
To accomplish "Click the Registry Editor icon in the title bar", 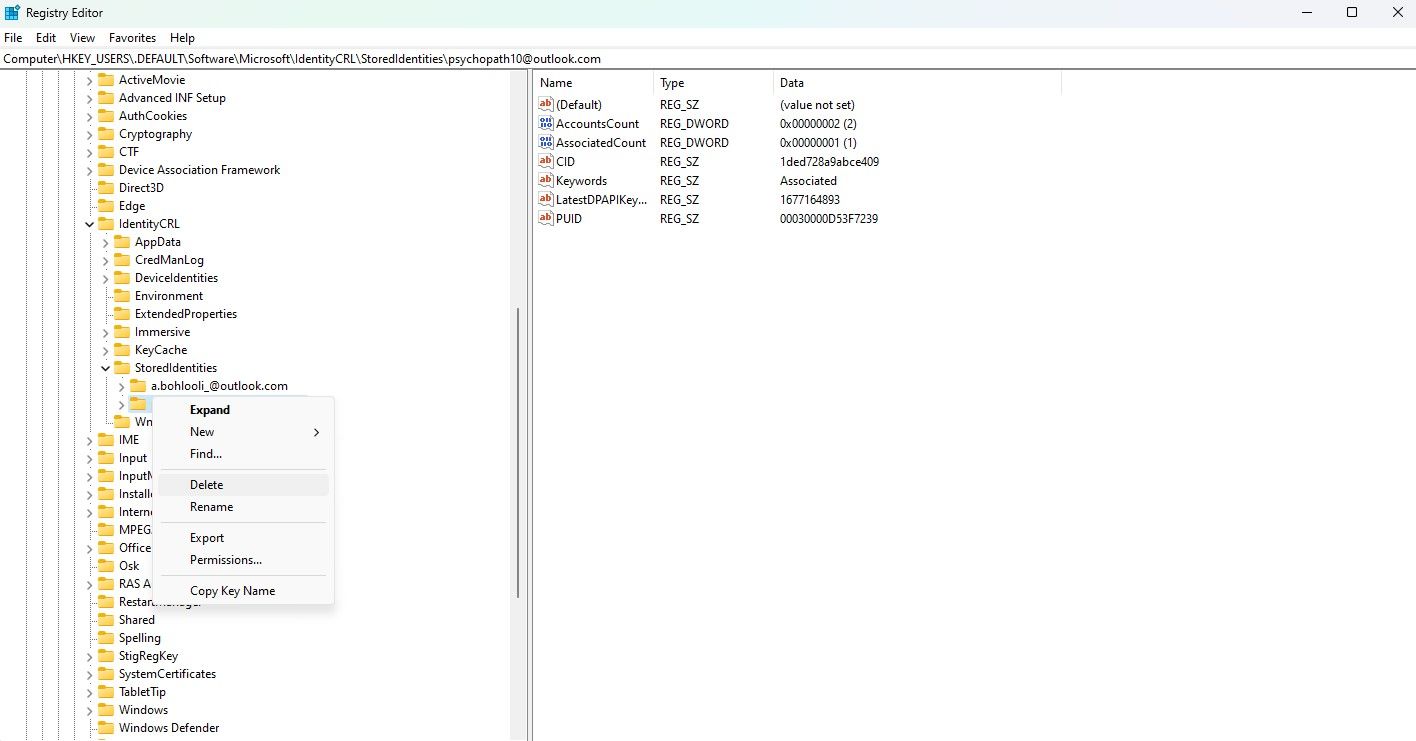I will 14,12.
